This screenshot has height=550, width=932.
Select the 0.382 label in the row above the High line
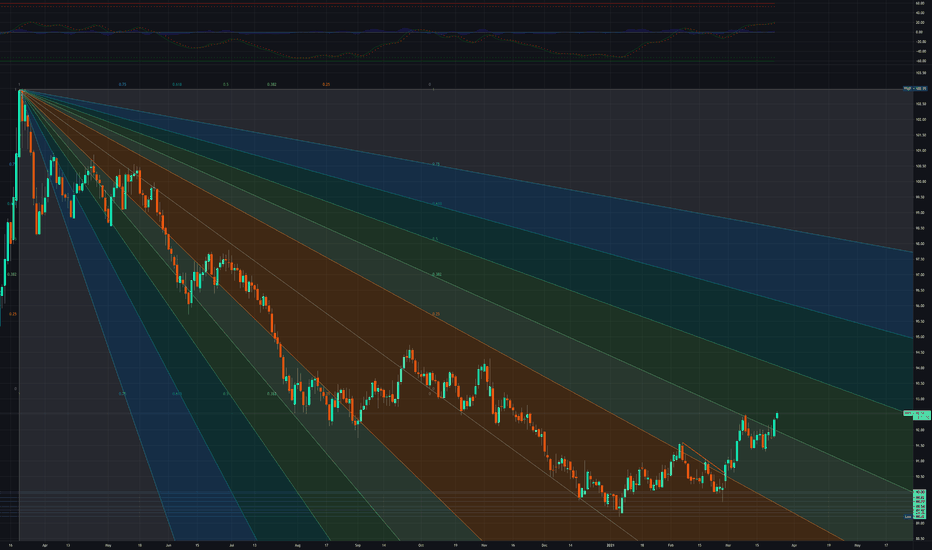pyautogui.click(x=272, y=84)
